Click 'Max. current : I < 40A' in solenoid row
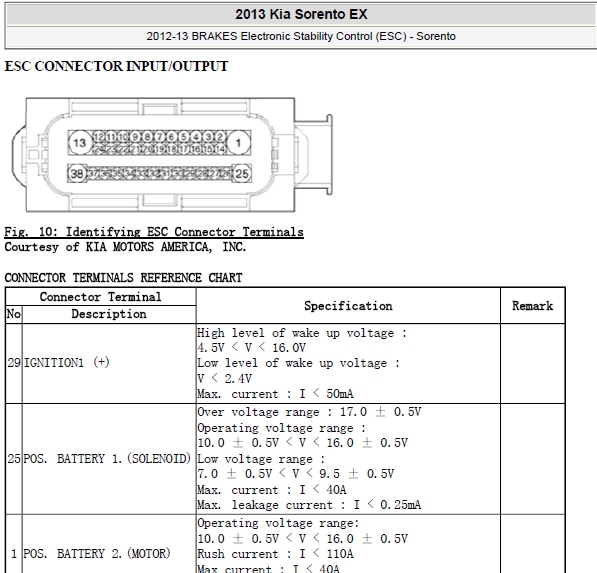Screen dimensions: 597x573 272,490
